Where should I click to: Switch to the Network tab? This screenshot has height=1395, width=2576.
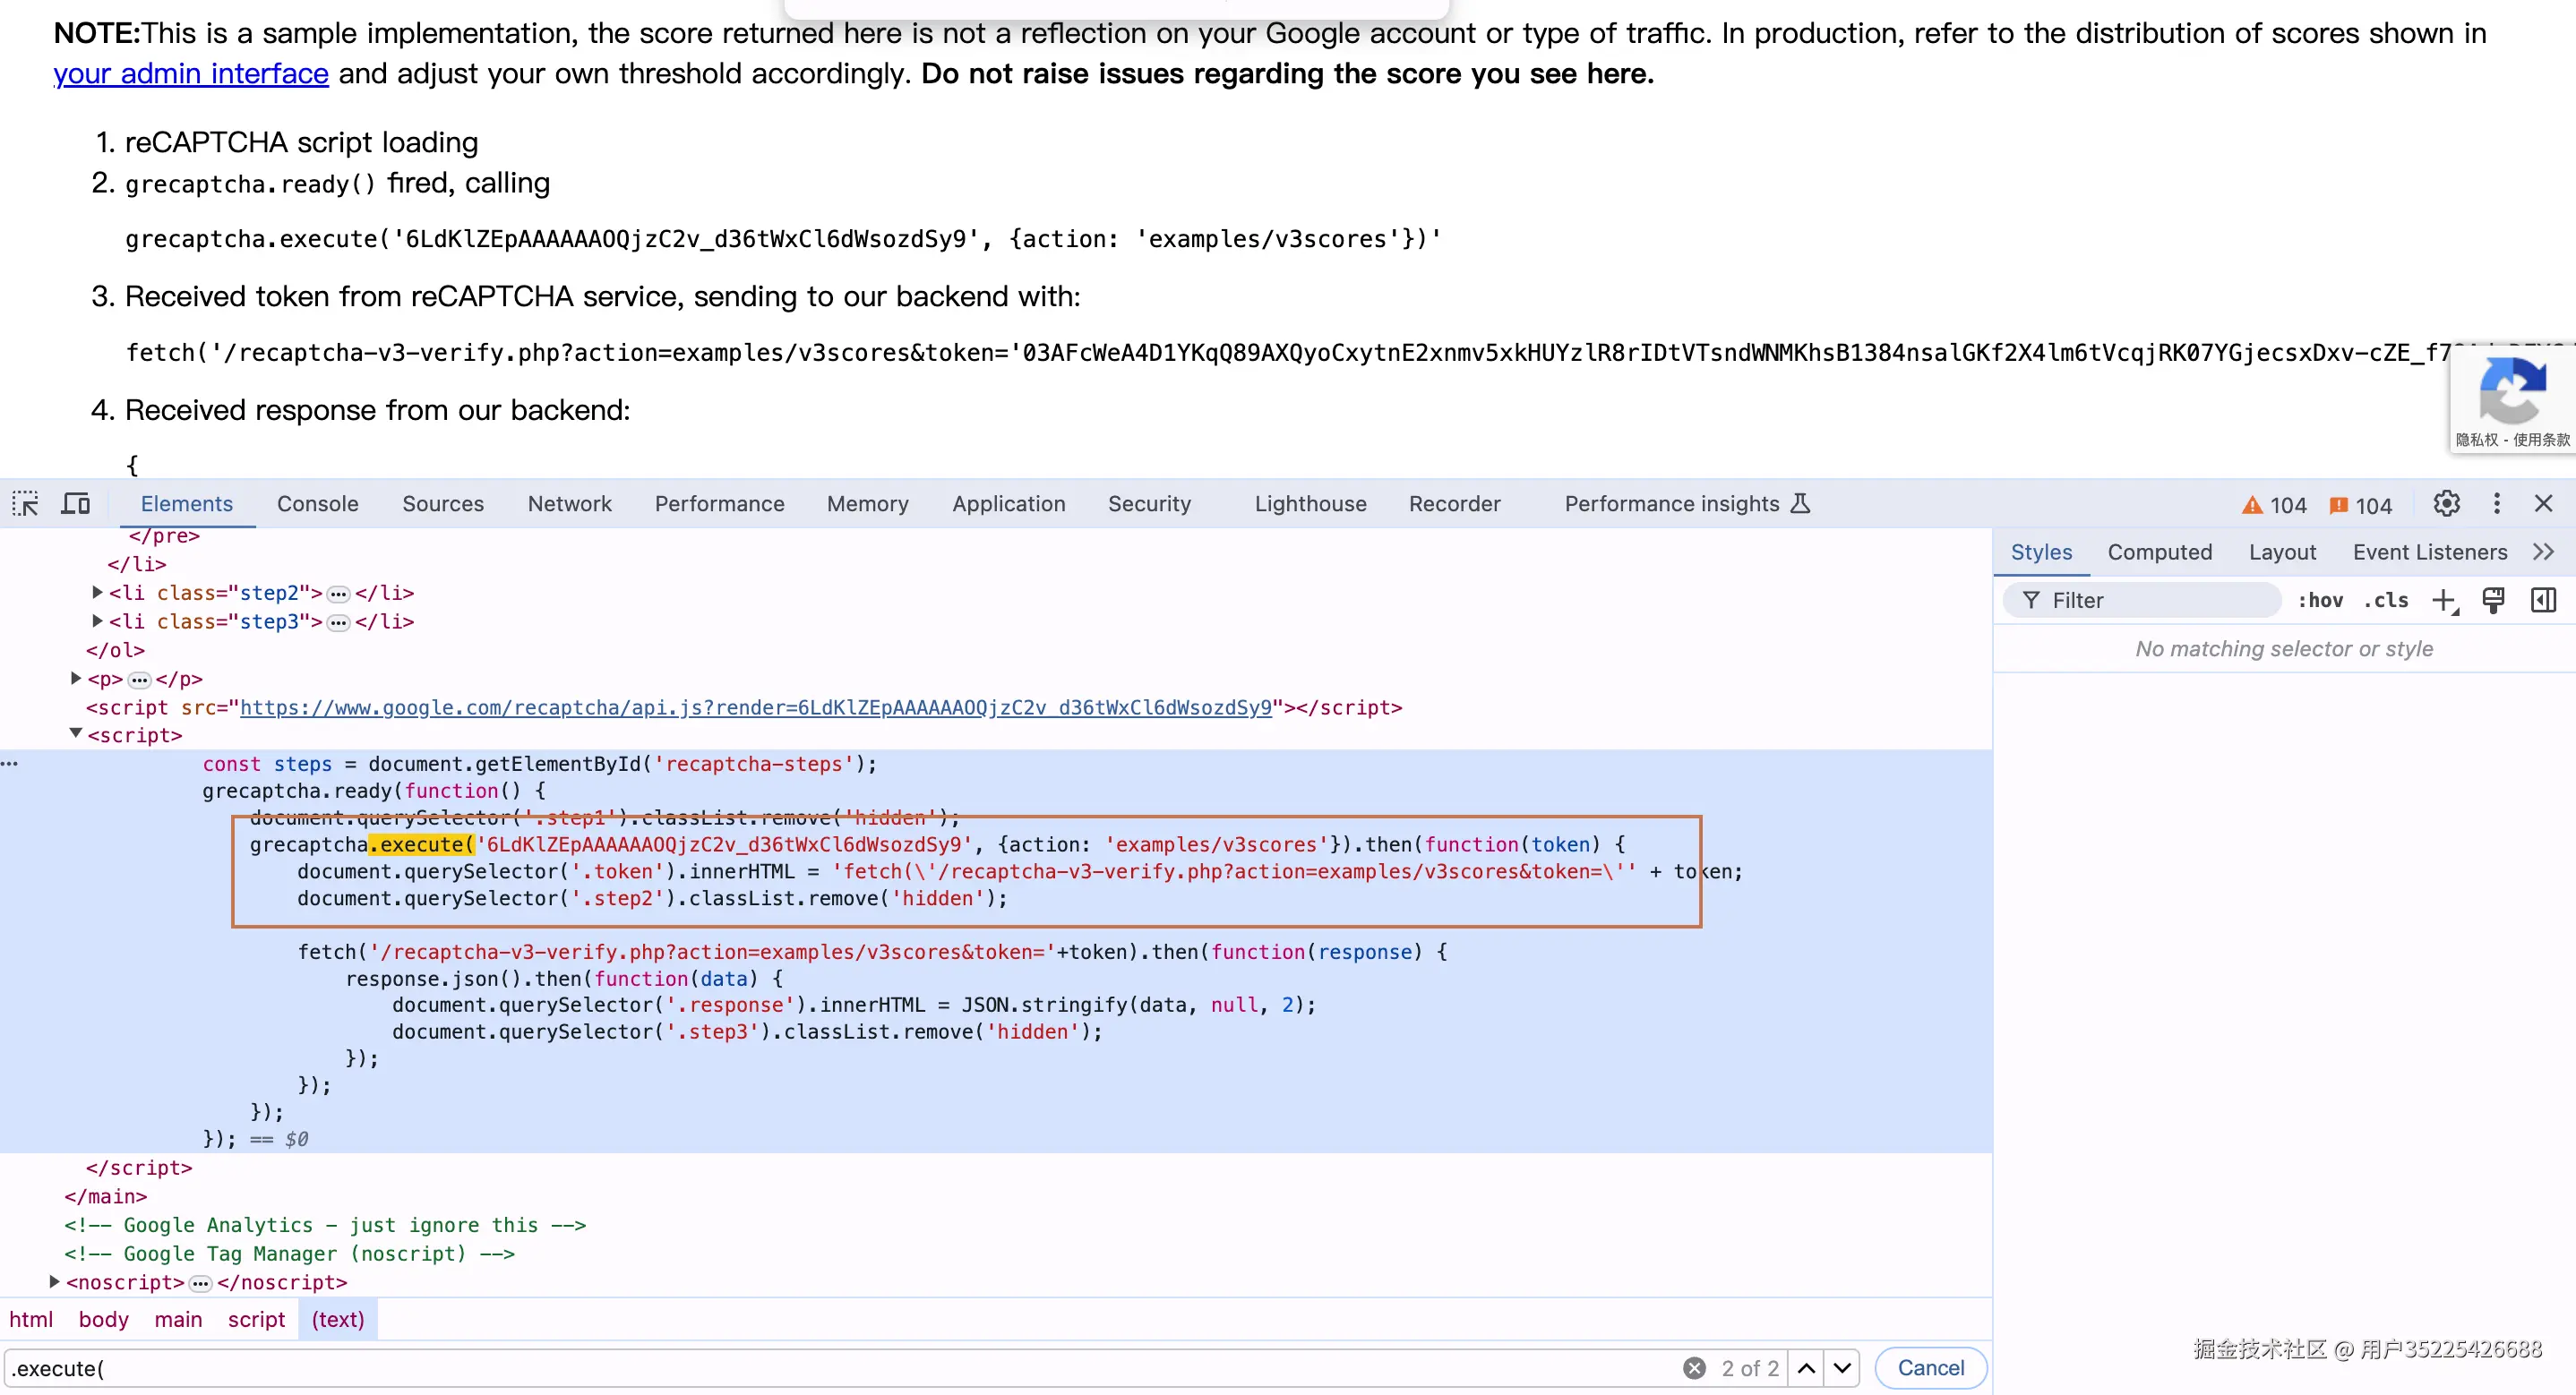pyautogui.click(x=569, y=504)
